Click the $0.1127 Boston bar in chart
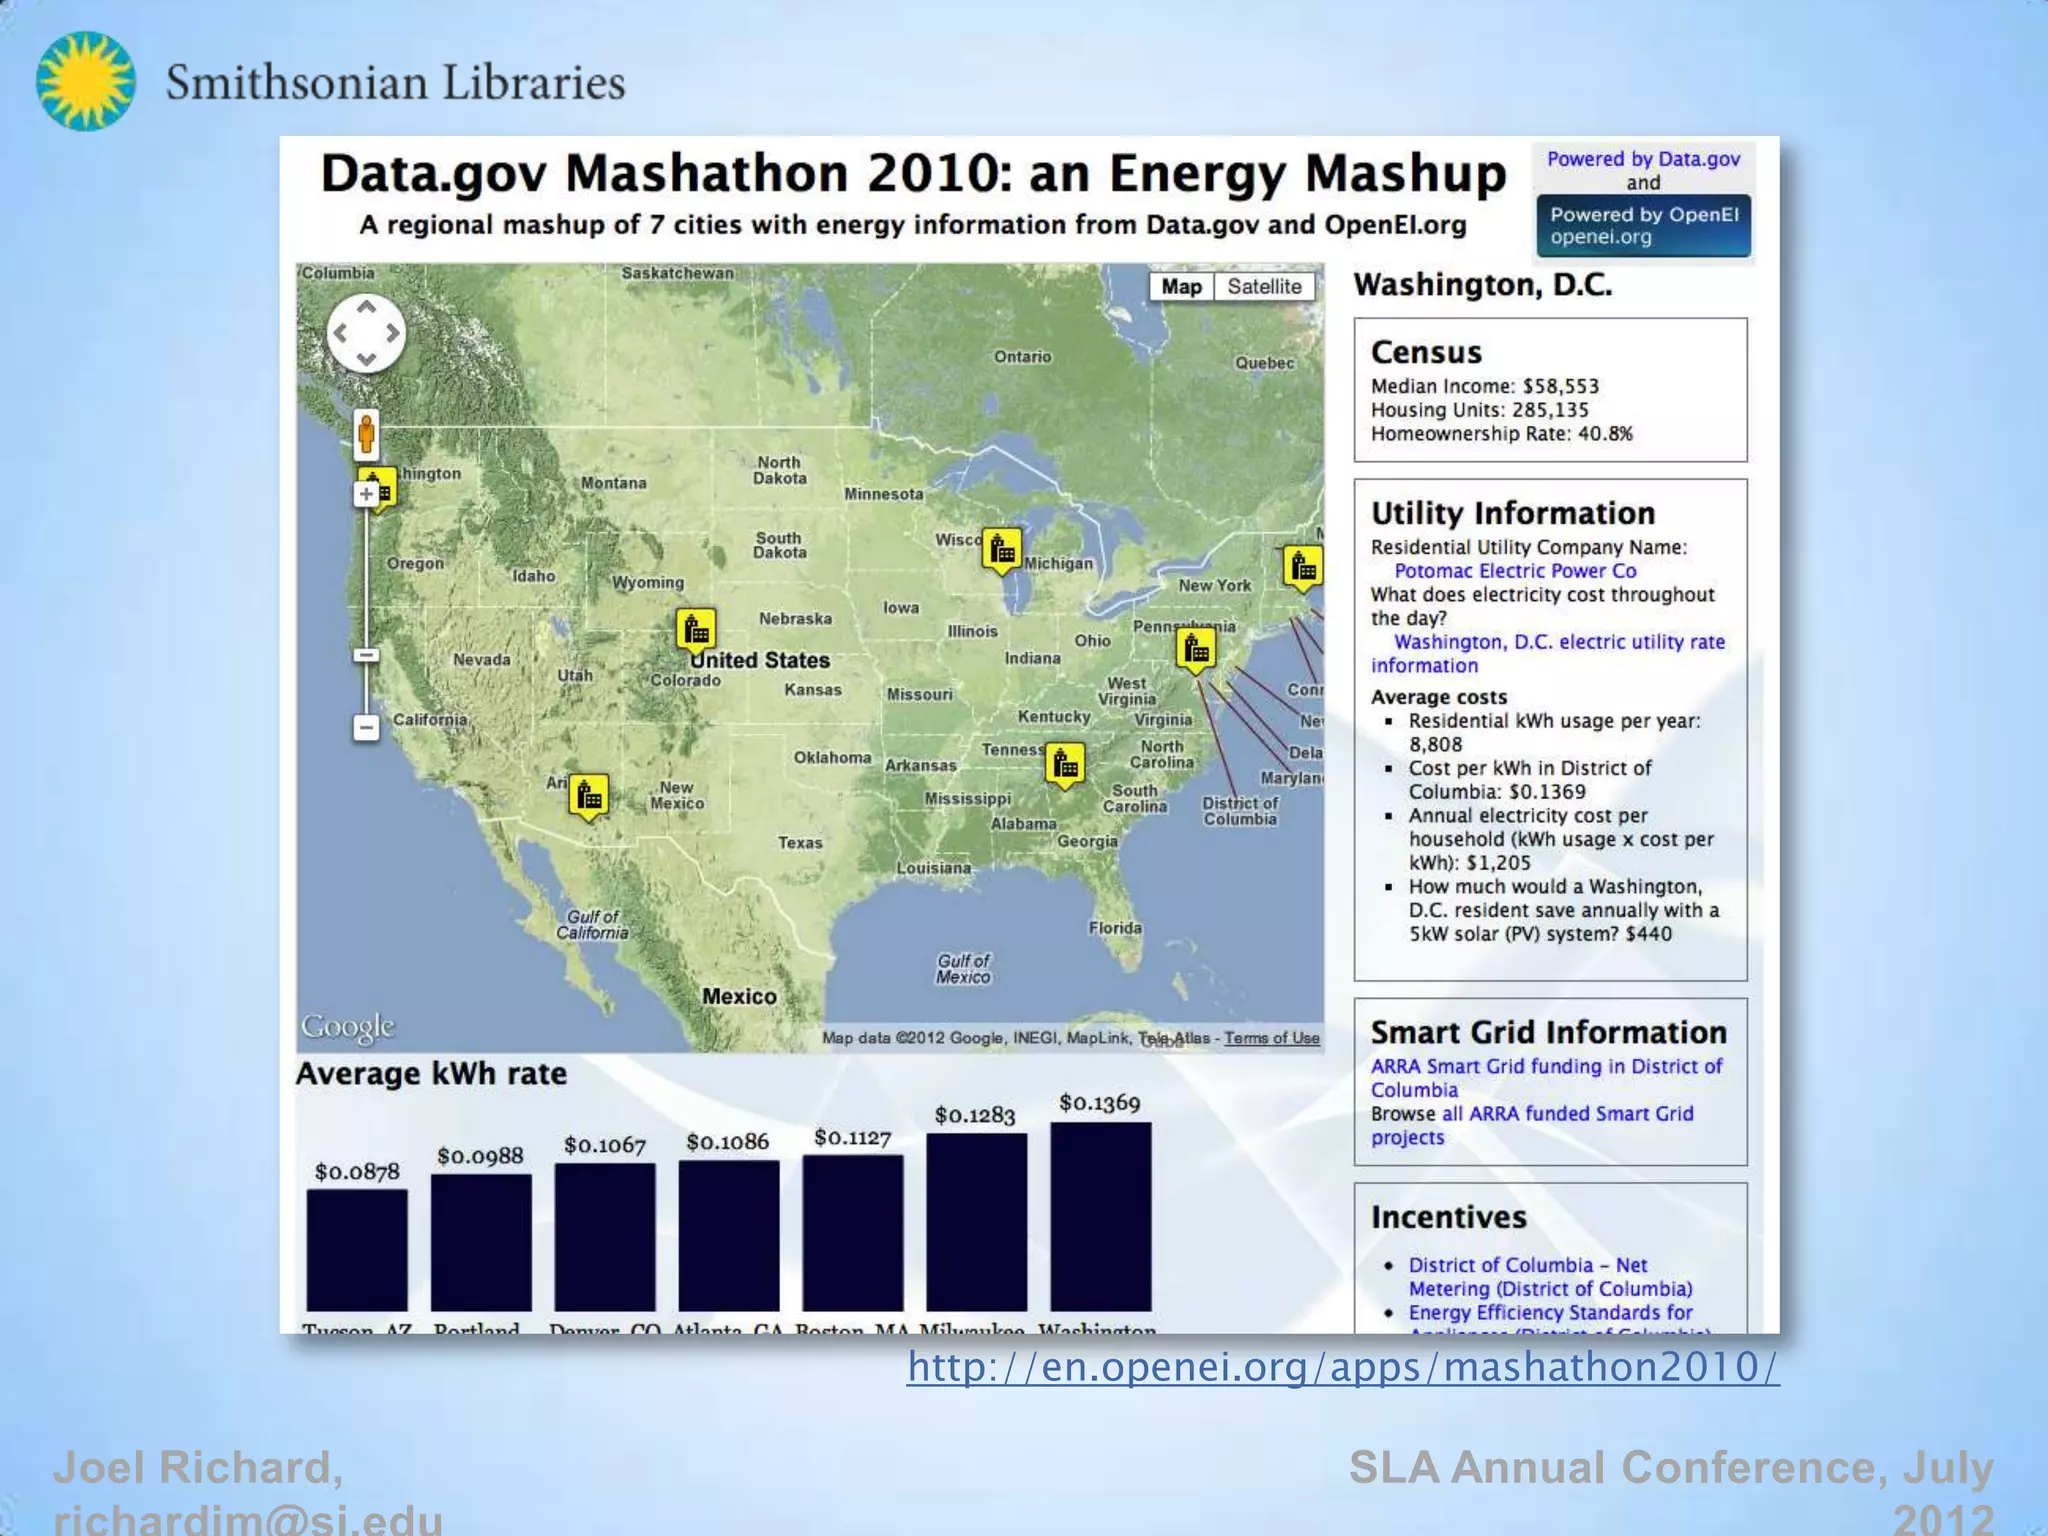Image resolution: width=2048 pixels, height=1536 pixels. tap(853, 1233)
